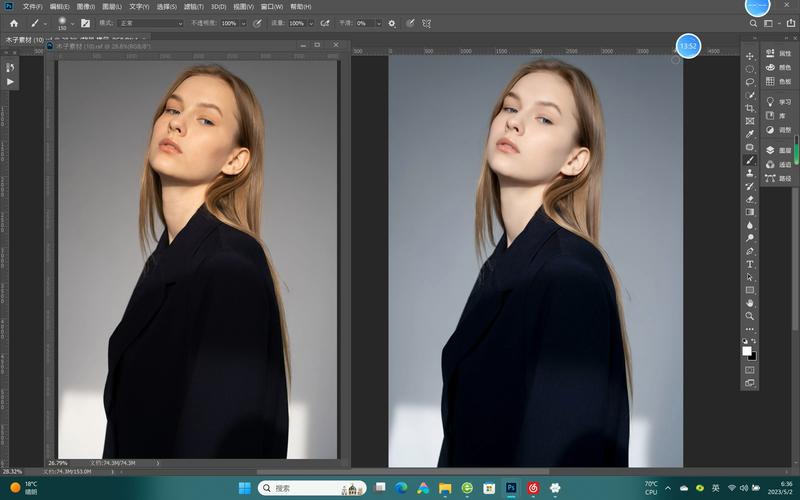Open the 属性 panel button
Image resolution: width=800 pixels, height=500 pixels.
pos(778,53)
